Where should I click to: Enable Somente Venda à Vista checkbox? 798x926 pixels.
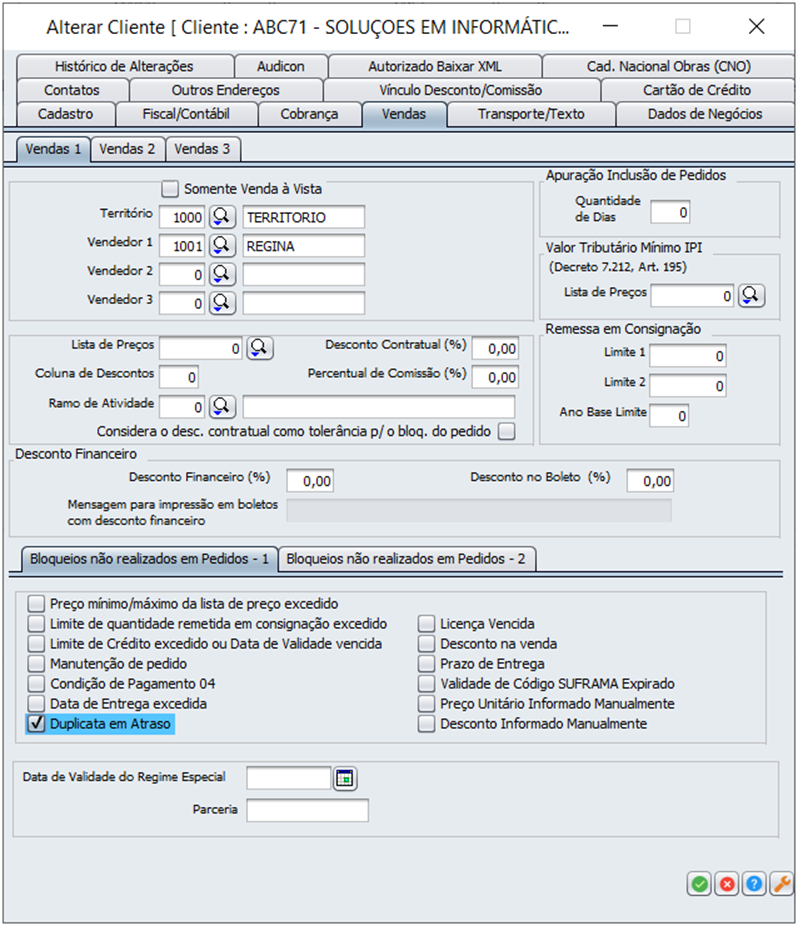169,188
